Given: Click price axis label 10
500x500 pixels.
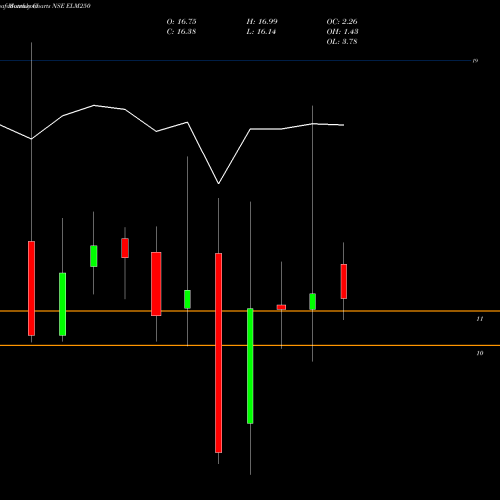Looking at the screenshot, I should coord(480,353).
